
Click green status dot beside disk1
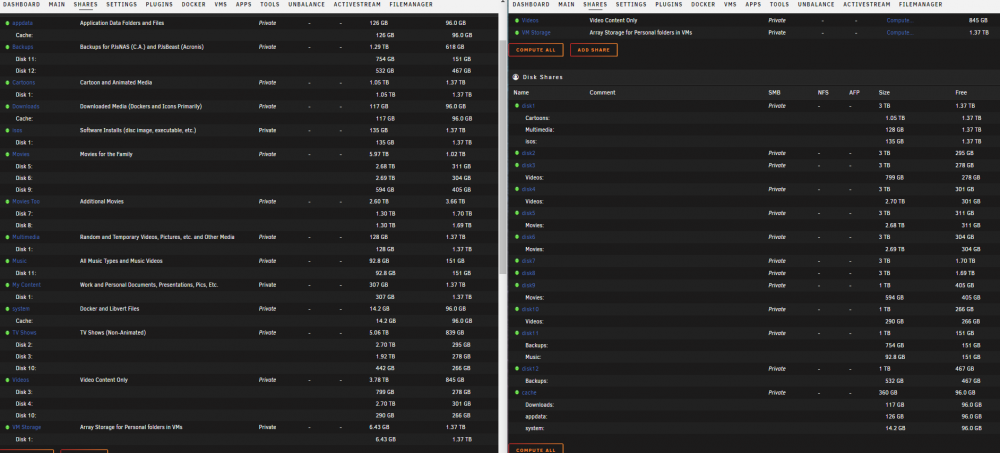pyautogui.click(x=517, y=106)
